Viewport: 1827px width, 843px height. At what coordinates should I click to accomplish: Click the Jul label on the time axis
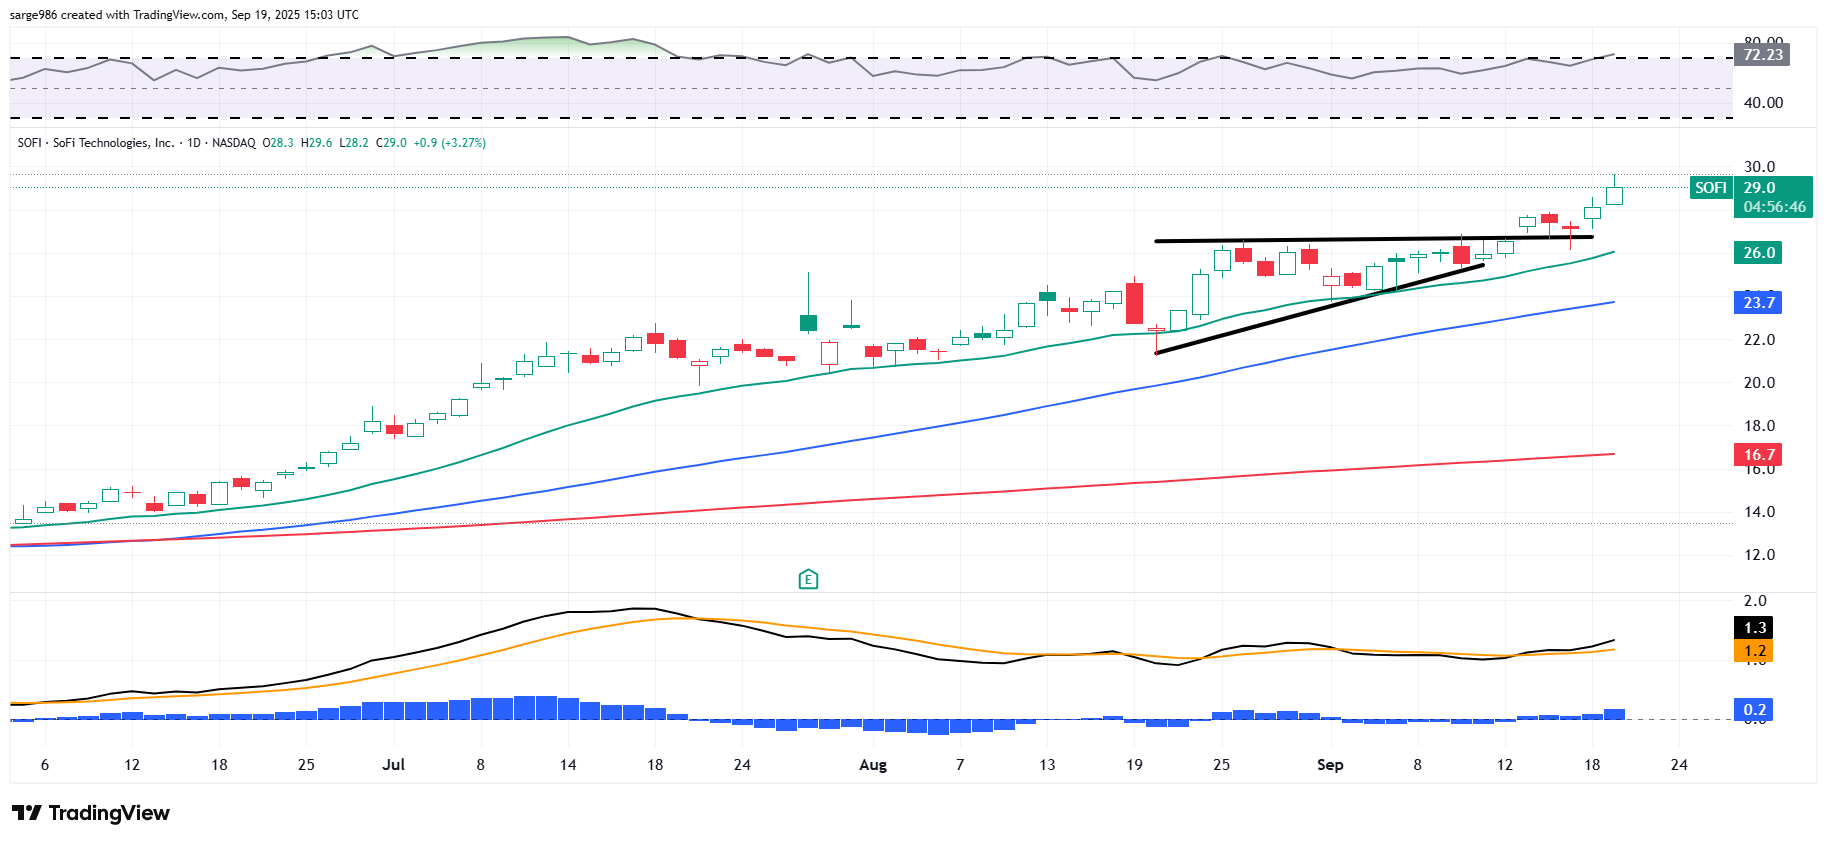(393, 765)
